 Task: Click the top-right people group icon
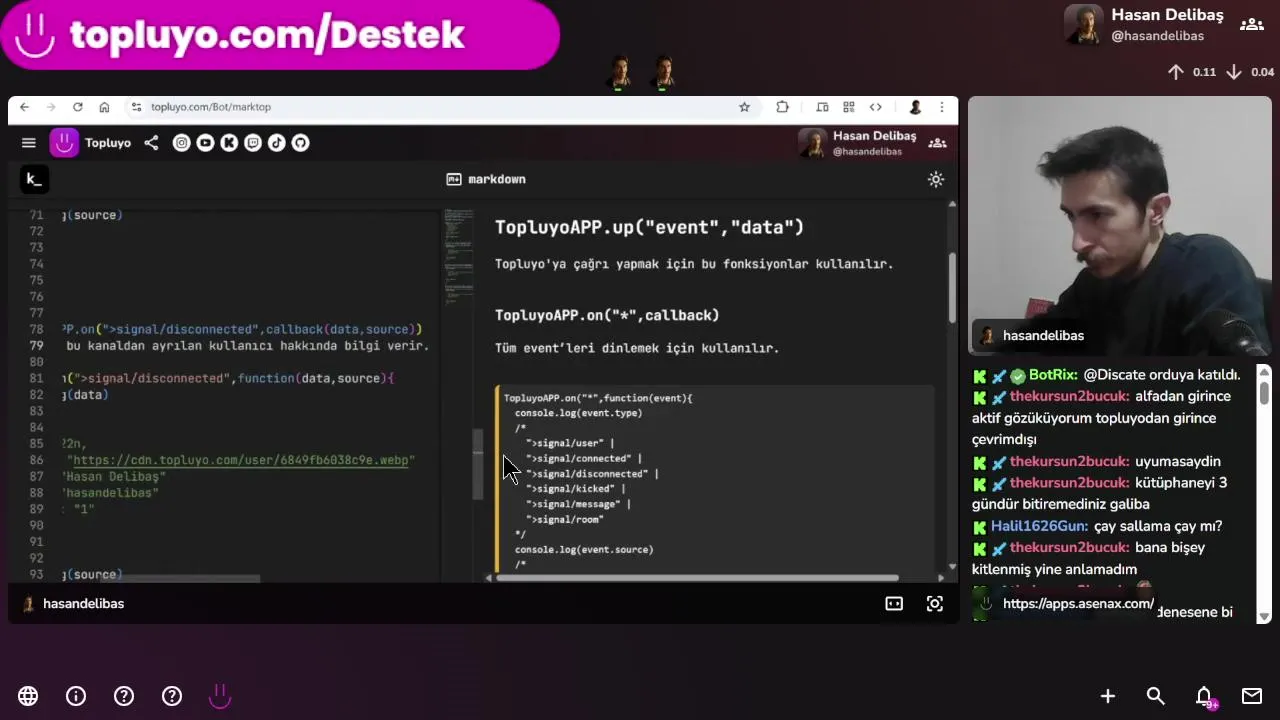[x=1252, y=25]
